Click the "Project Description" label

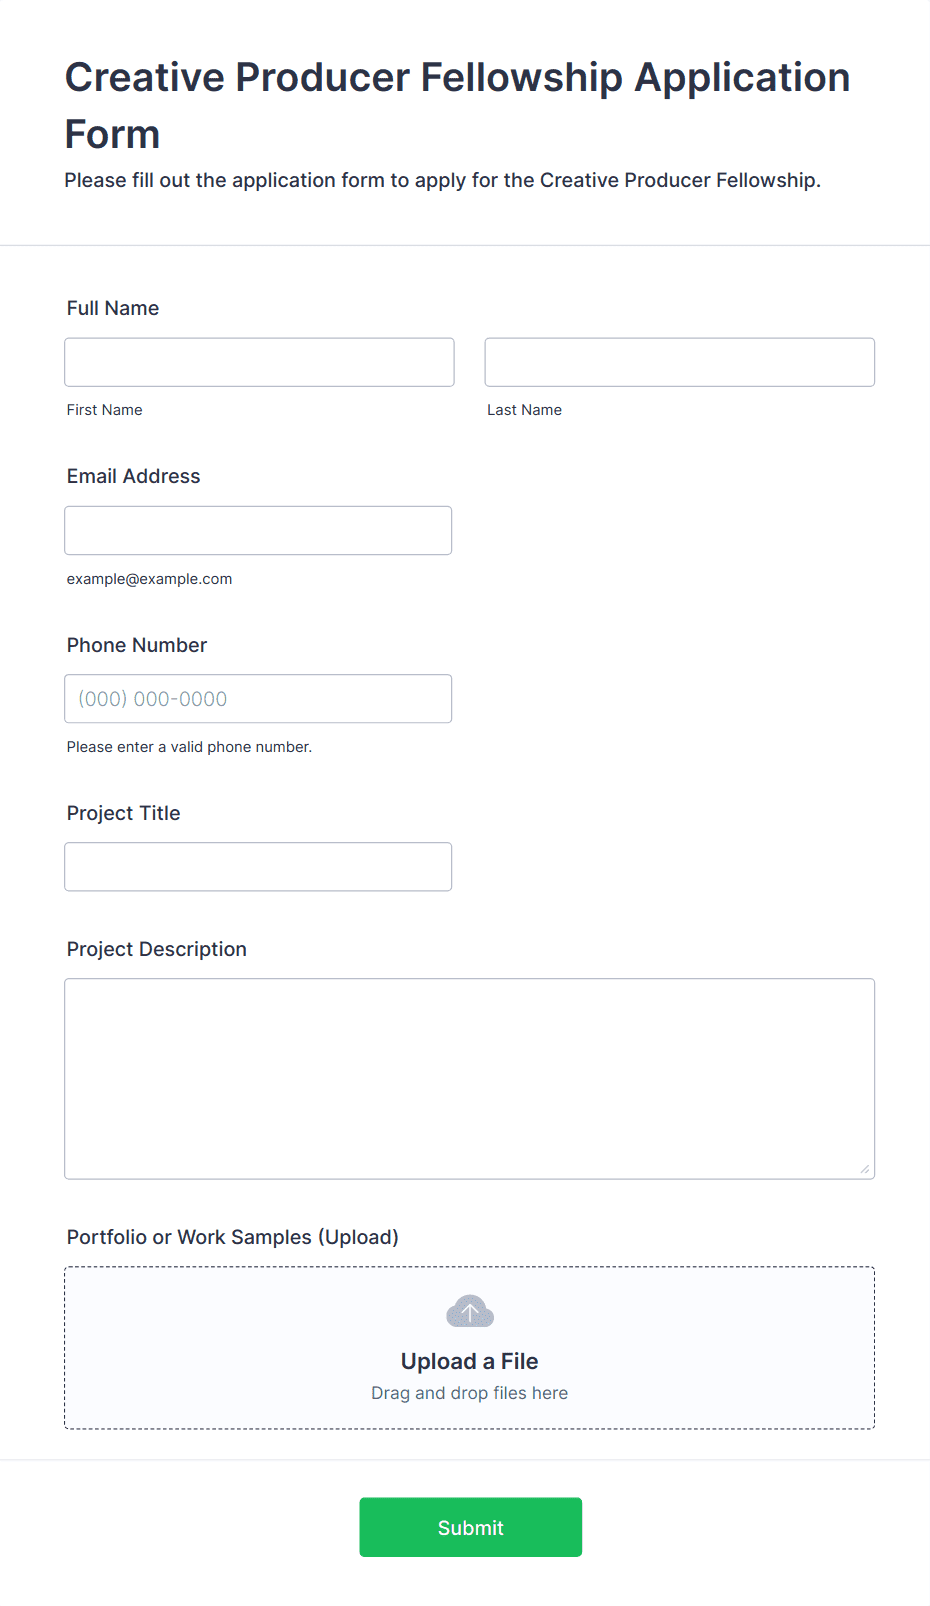pyautogui.click(x=157, y=949)
